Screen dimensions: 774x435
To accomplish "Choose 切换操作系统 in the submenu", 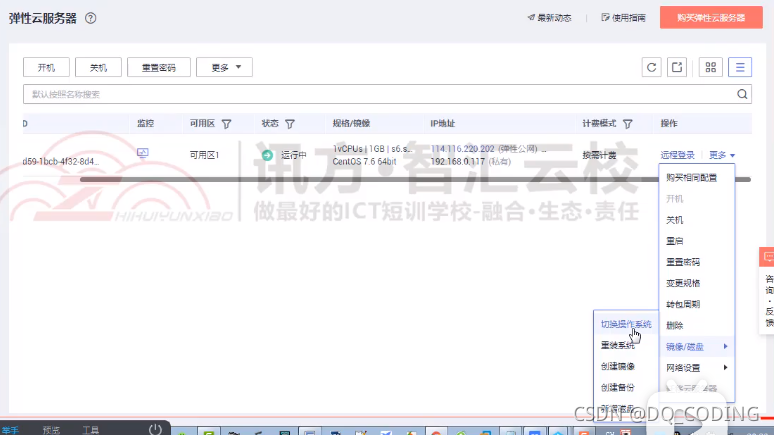I will click(x=626, y=324).
